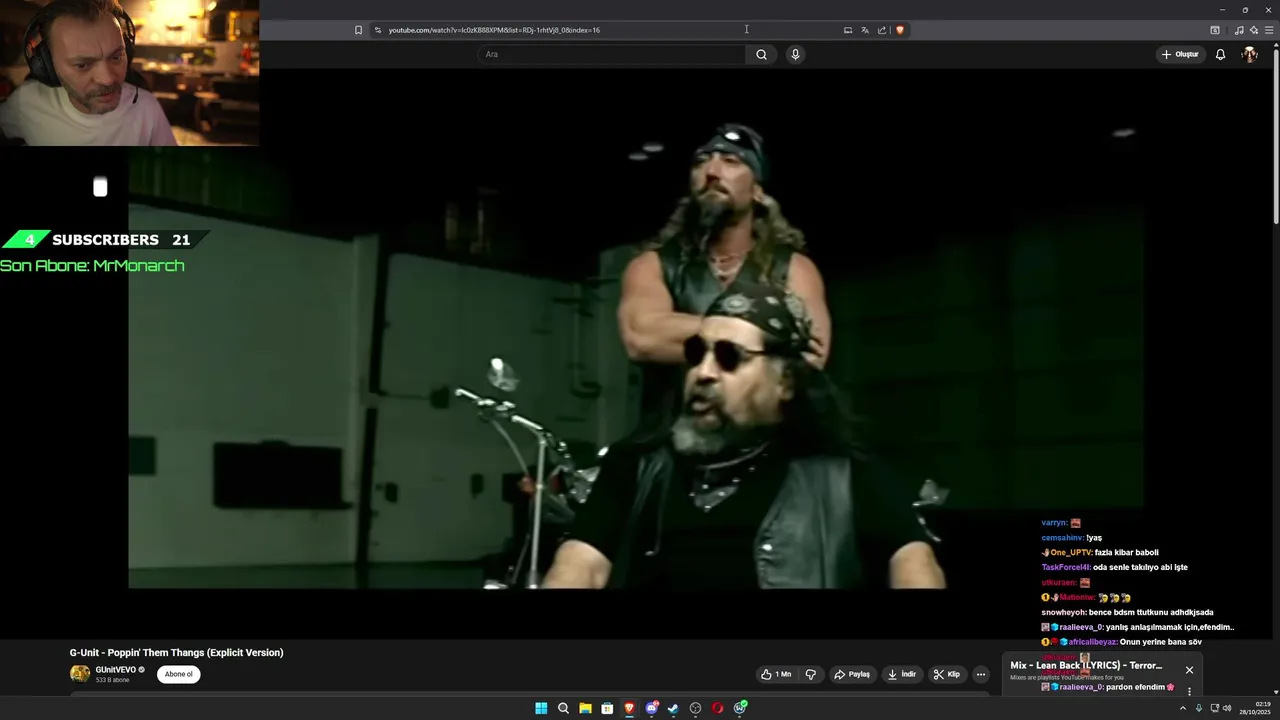Create a clip with the Klip button
1280x720 pixels.
pyautogui.click(x=946, y=674)
